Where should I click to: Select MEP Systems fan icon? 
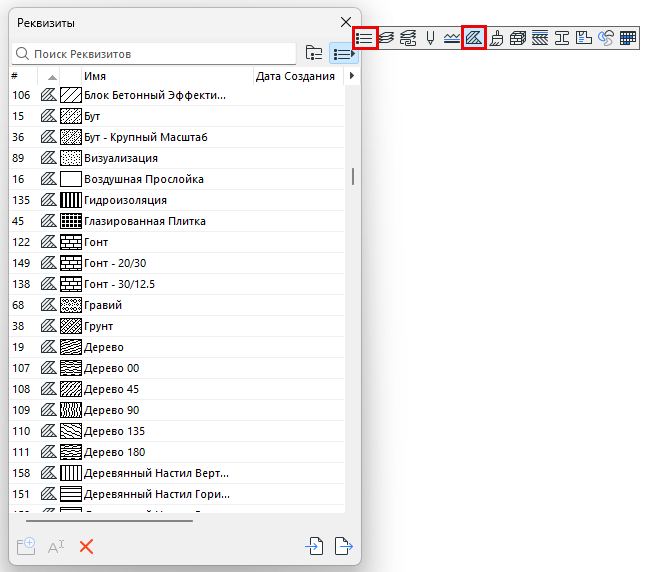pos(606,38)
